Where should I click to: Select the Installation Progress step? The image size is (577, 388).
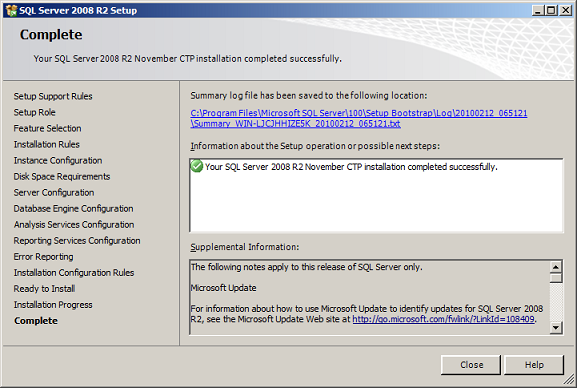[53, 305]
